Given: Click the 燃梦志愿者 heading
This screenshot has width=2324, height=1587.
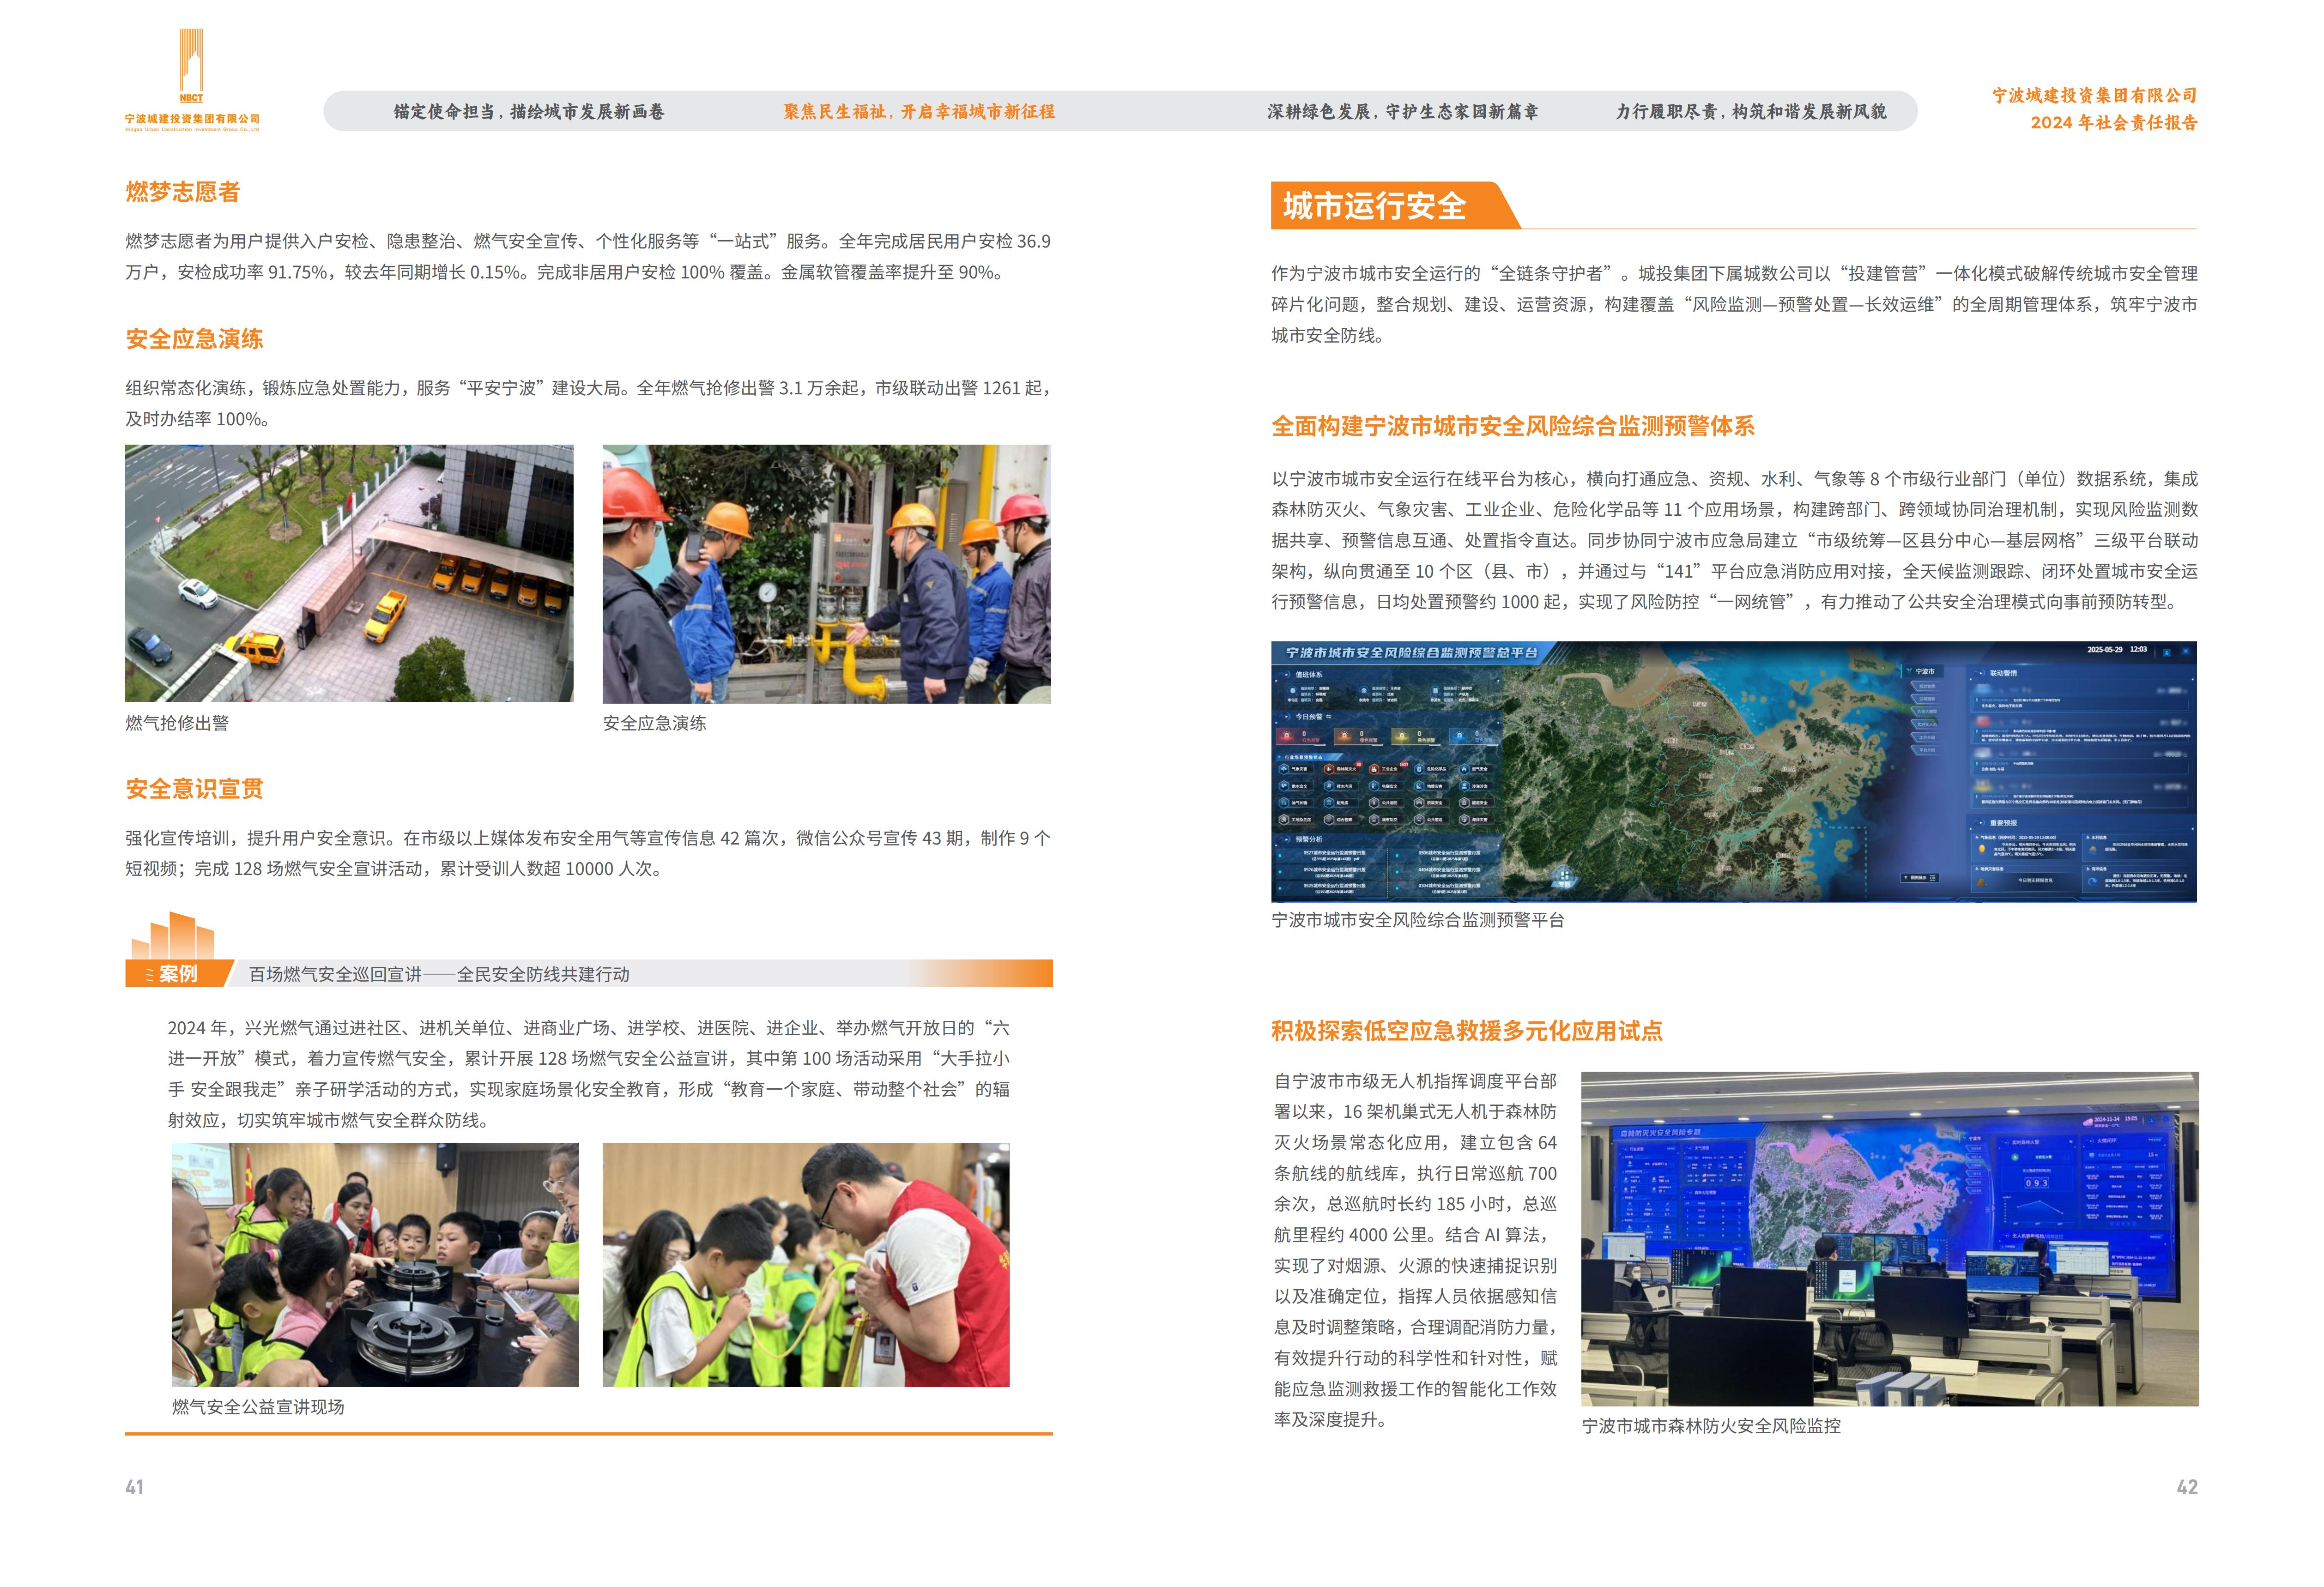Looking at the screenshot, I should [183, 192].
